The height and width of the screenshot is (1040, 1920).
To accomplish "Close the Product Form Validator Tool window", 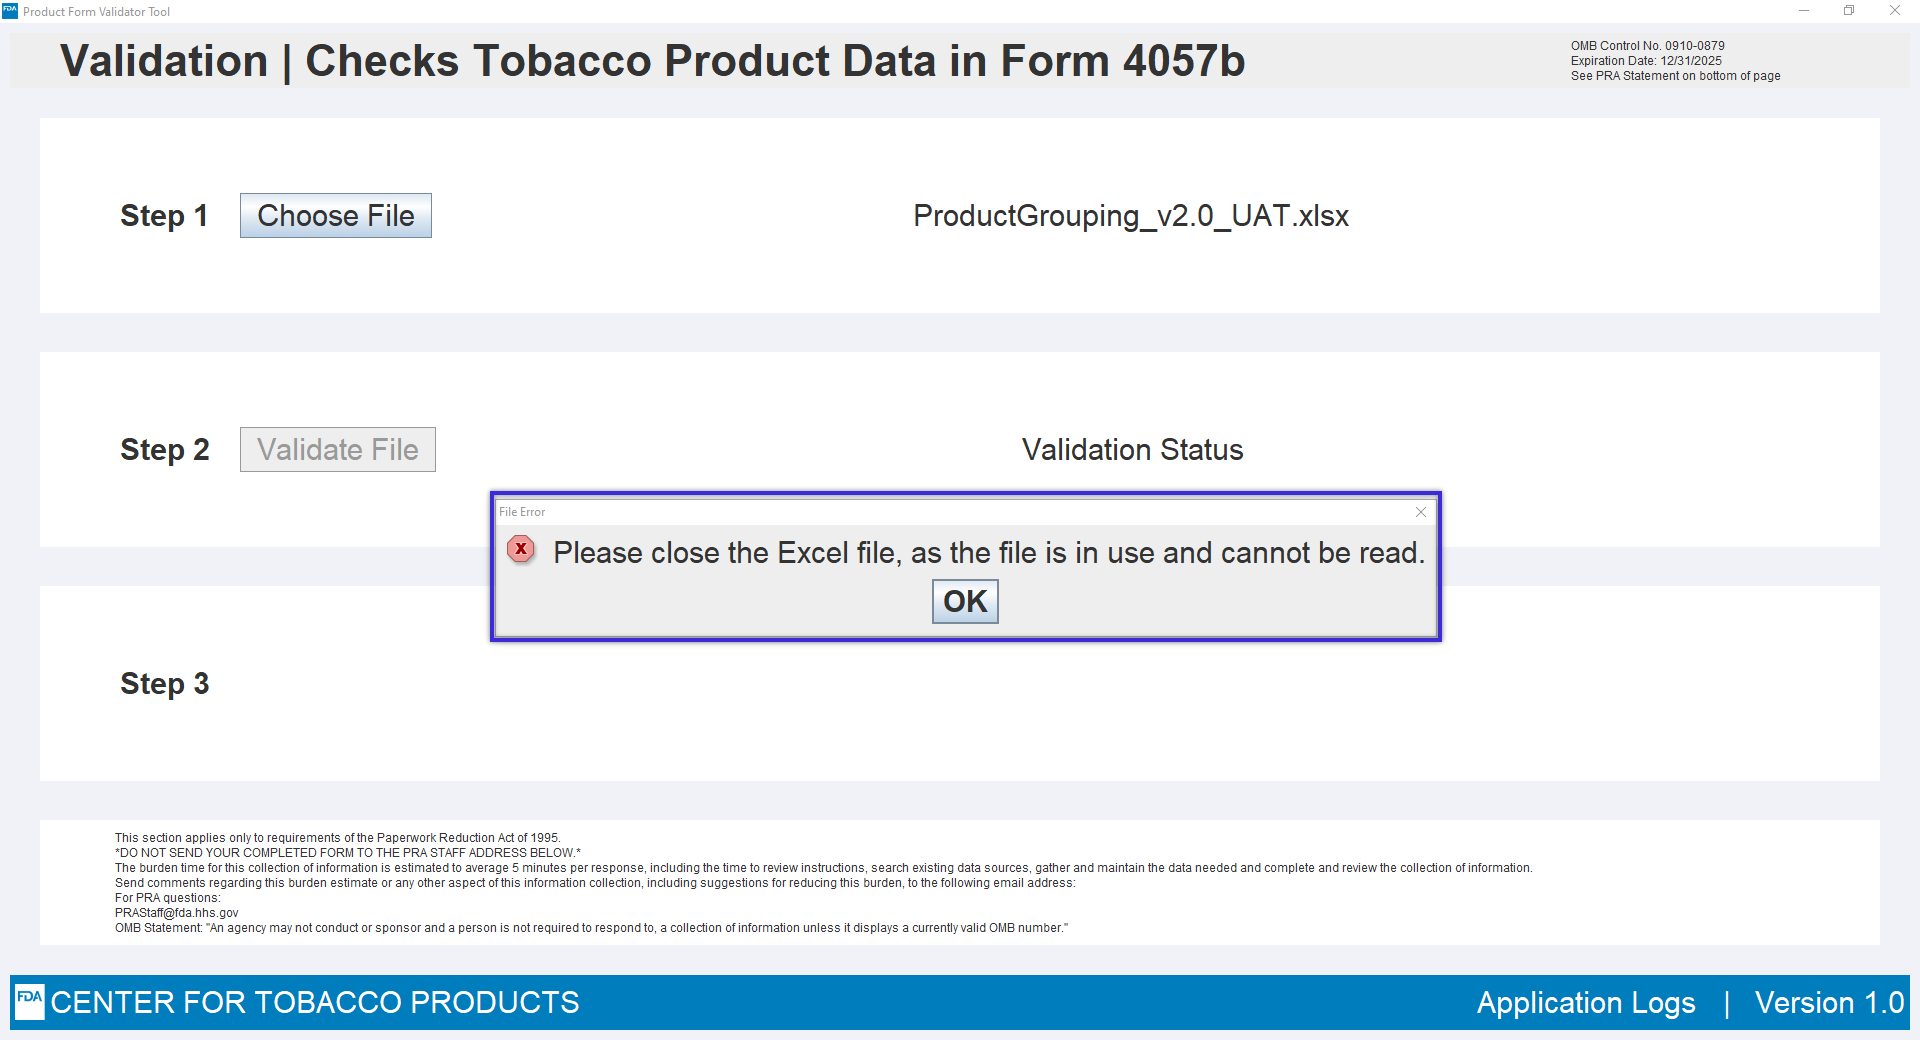I will [x=1895, y=11].
